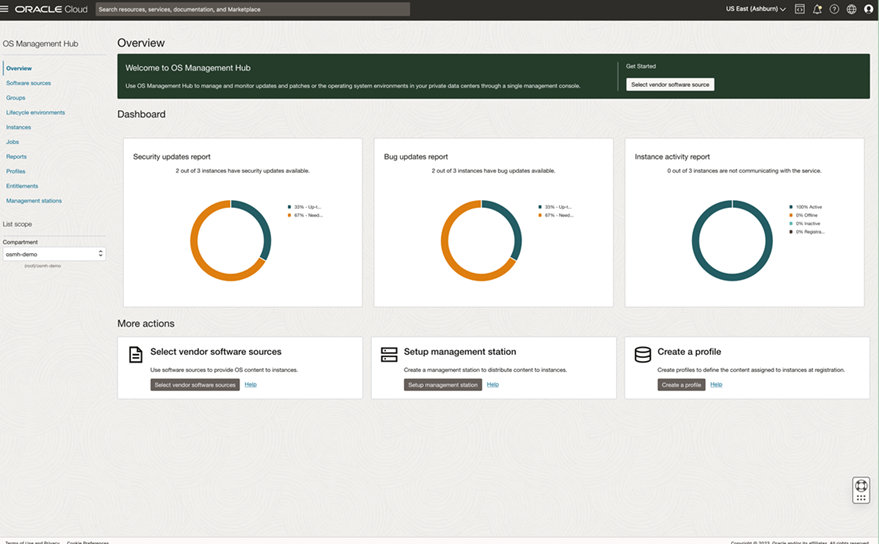Open Lifecycle environments in the sidebar

[x=35, y=113]
